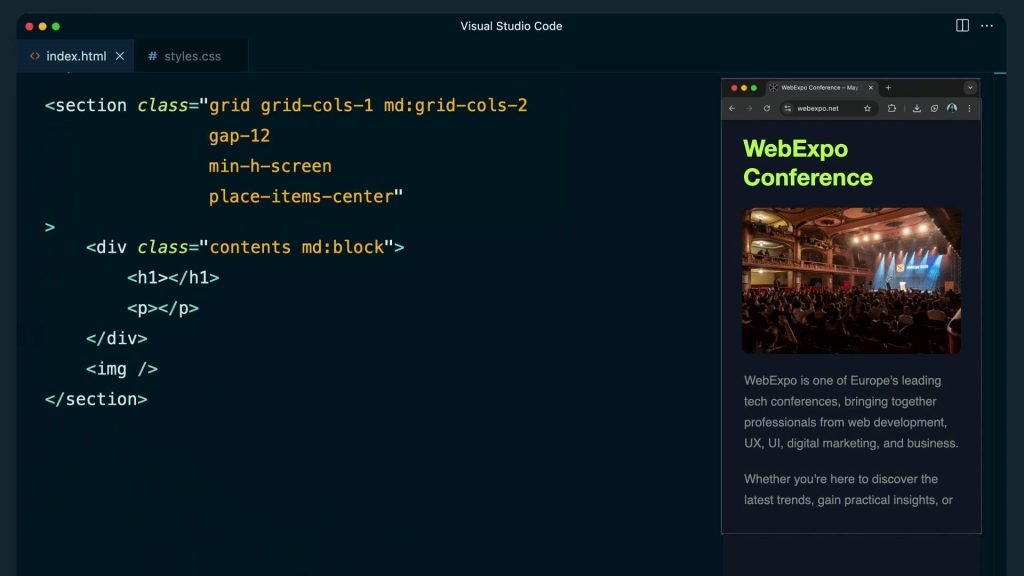Open the browser three-dot menu

tap(969, 108)
